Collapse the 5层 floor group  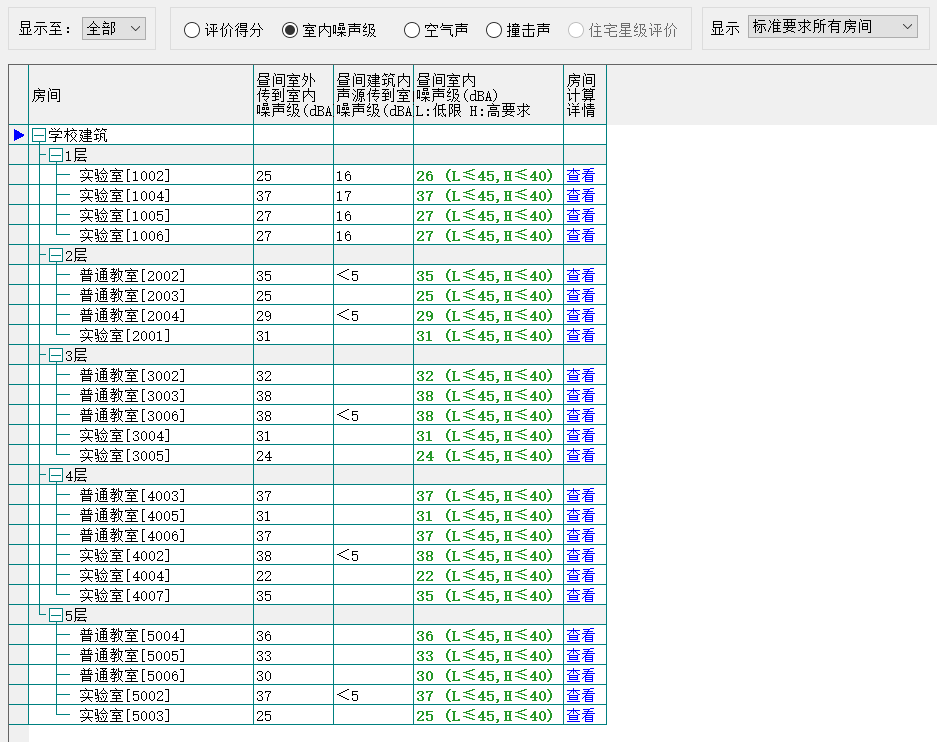[56, 615]
